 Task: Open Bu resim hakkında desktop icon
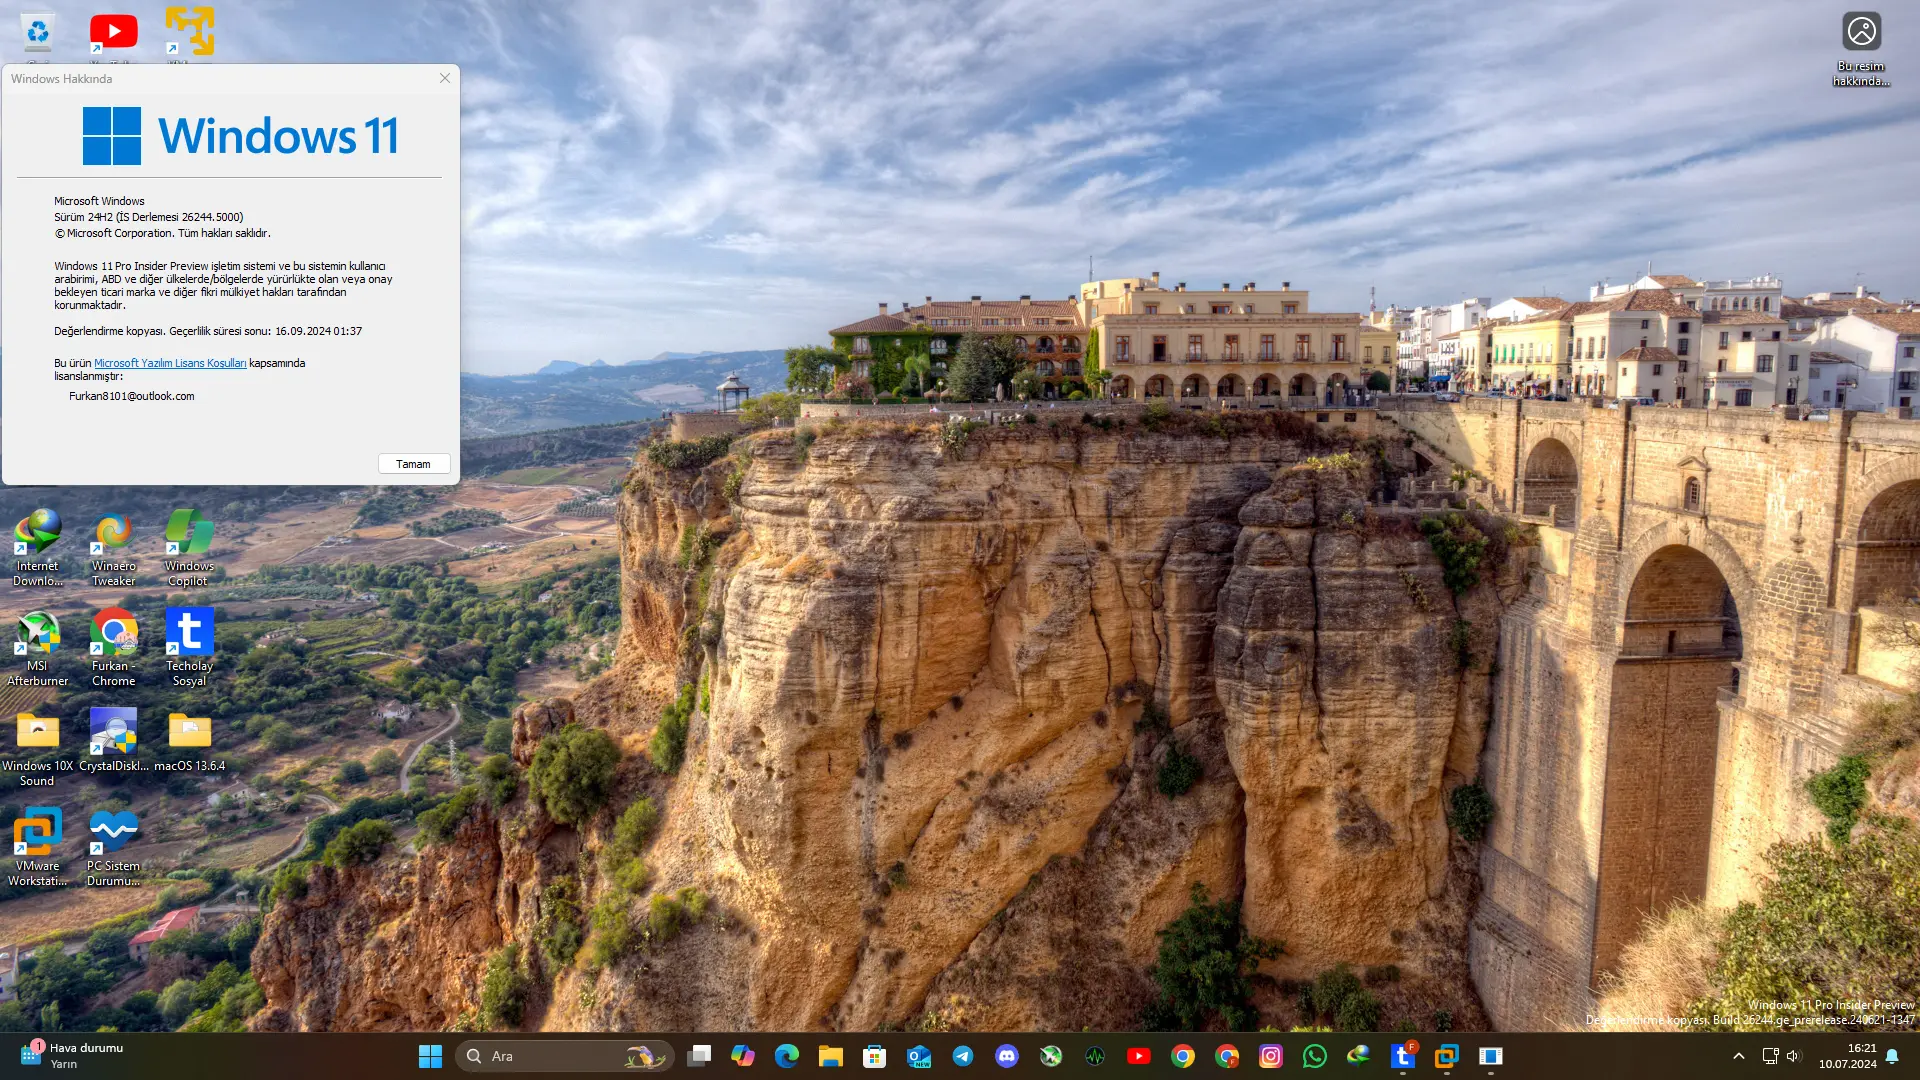(1861, 48)
